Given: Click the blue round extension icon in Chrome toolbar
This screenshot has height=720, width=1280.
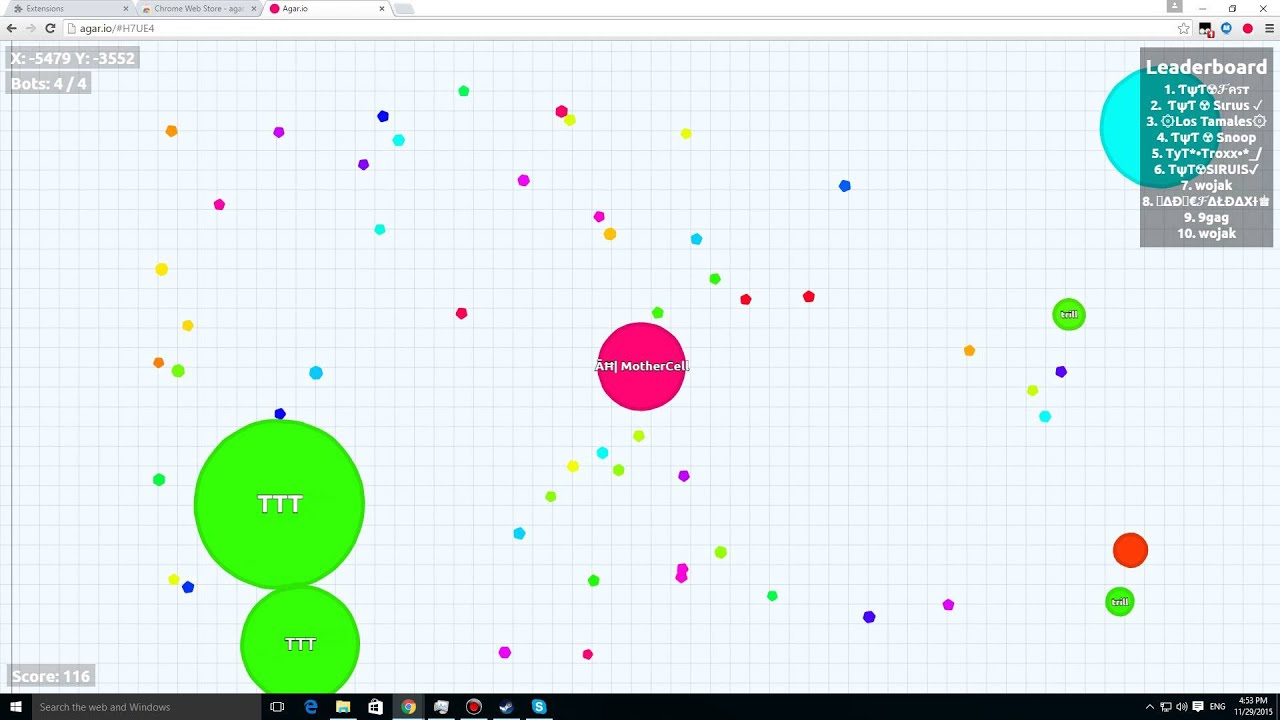Looking at the screenshot, I should pos(1226,28).
